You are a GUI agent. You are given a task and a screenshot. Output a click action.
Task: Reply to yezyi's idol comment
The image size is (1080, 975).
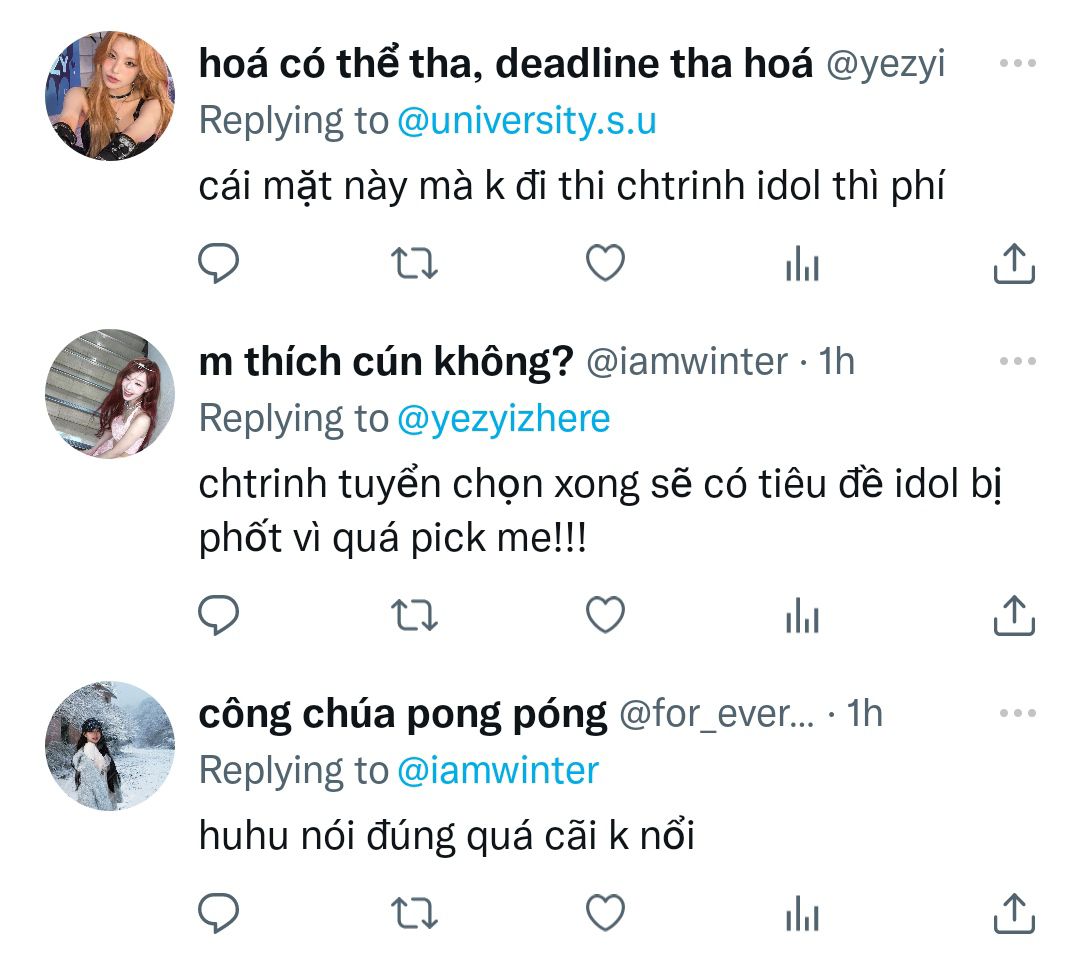pos(218,264)
